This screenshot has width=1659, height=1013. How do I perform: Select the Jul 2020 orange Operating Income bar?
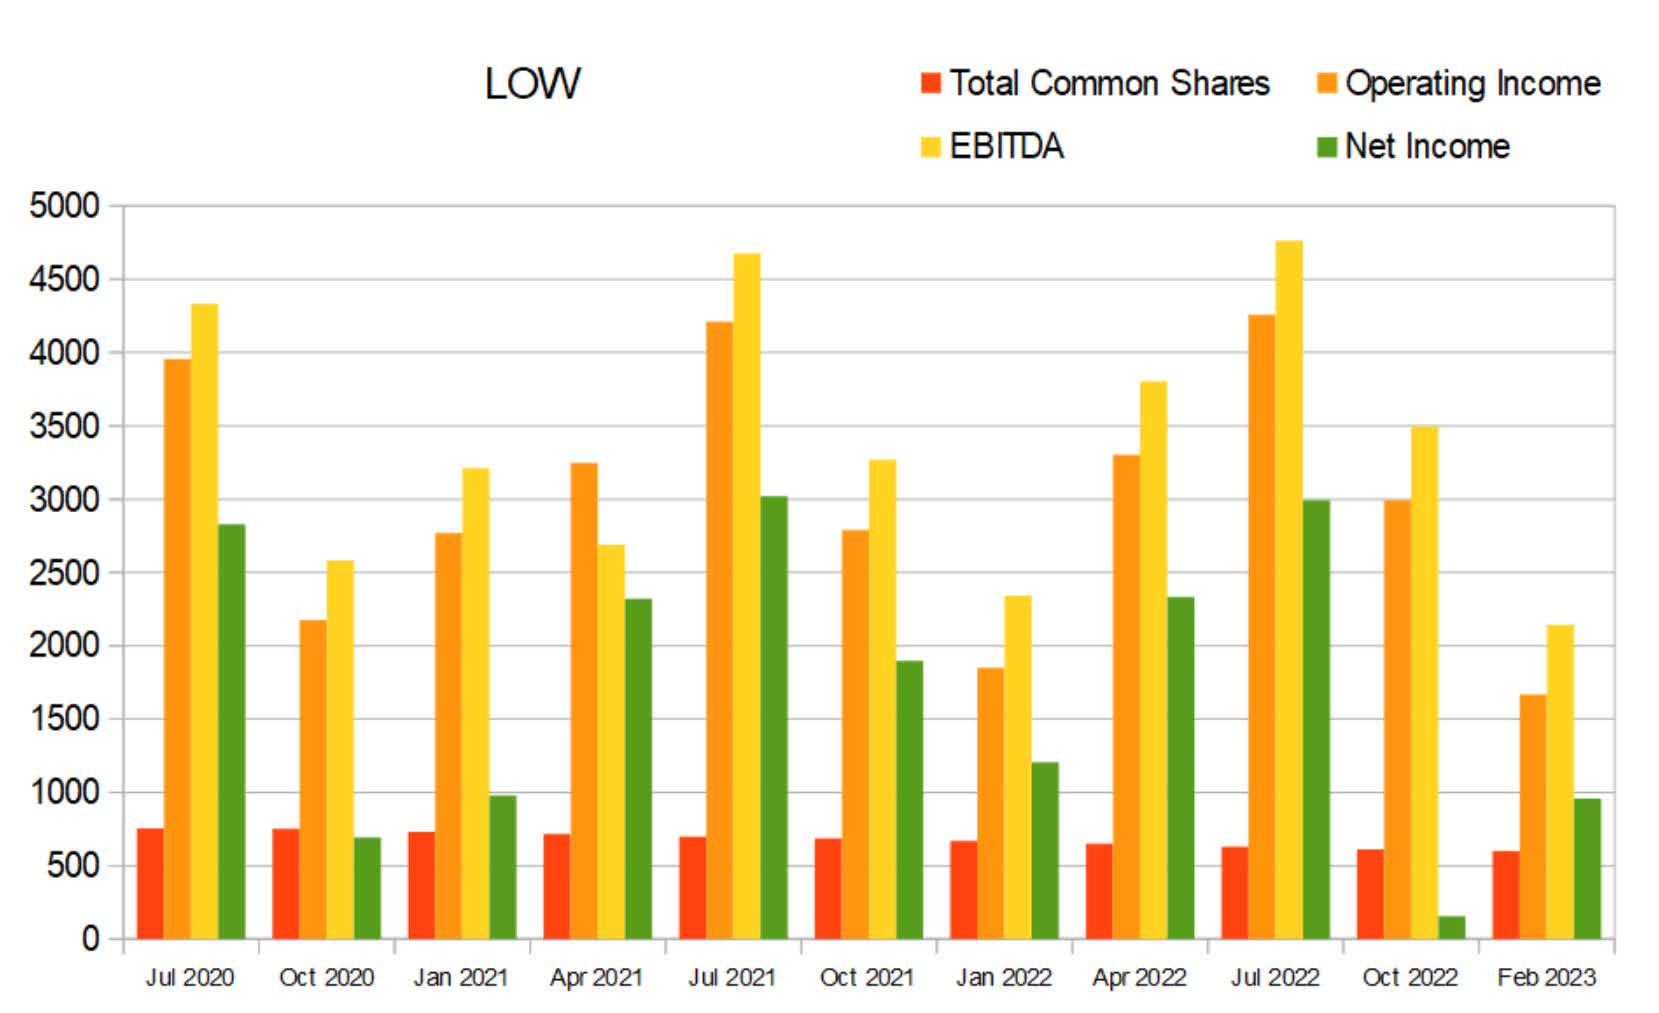178,649
